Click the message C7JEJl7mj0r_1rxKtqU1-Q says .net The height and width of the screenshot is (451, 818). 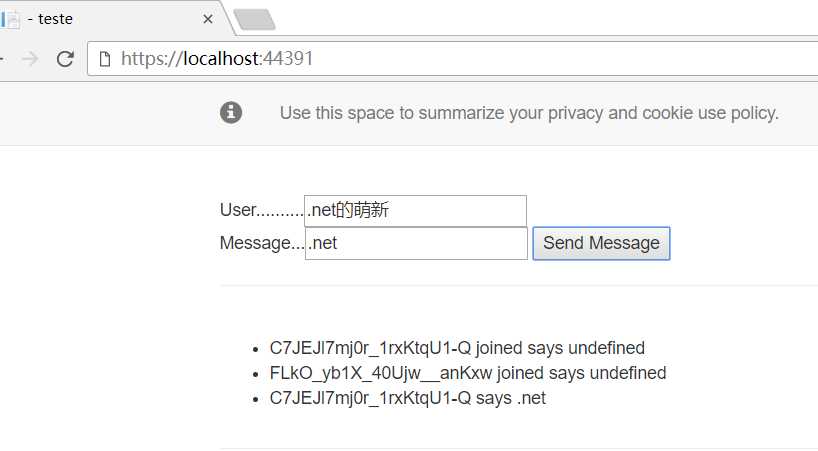(x=407, y=398)
